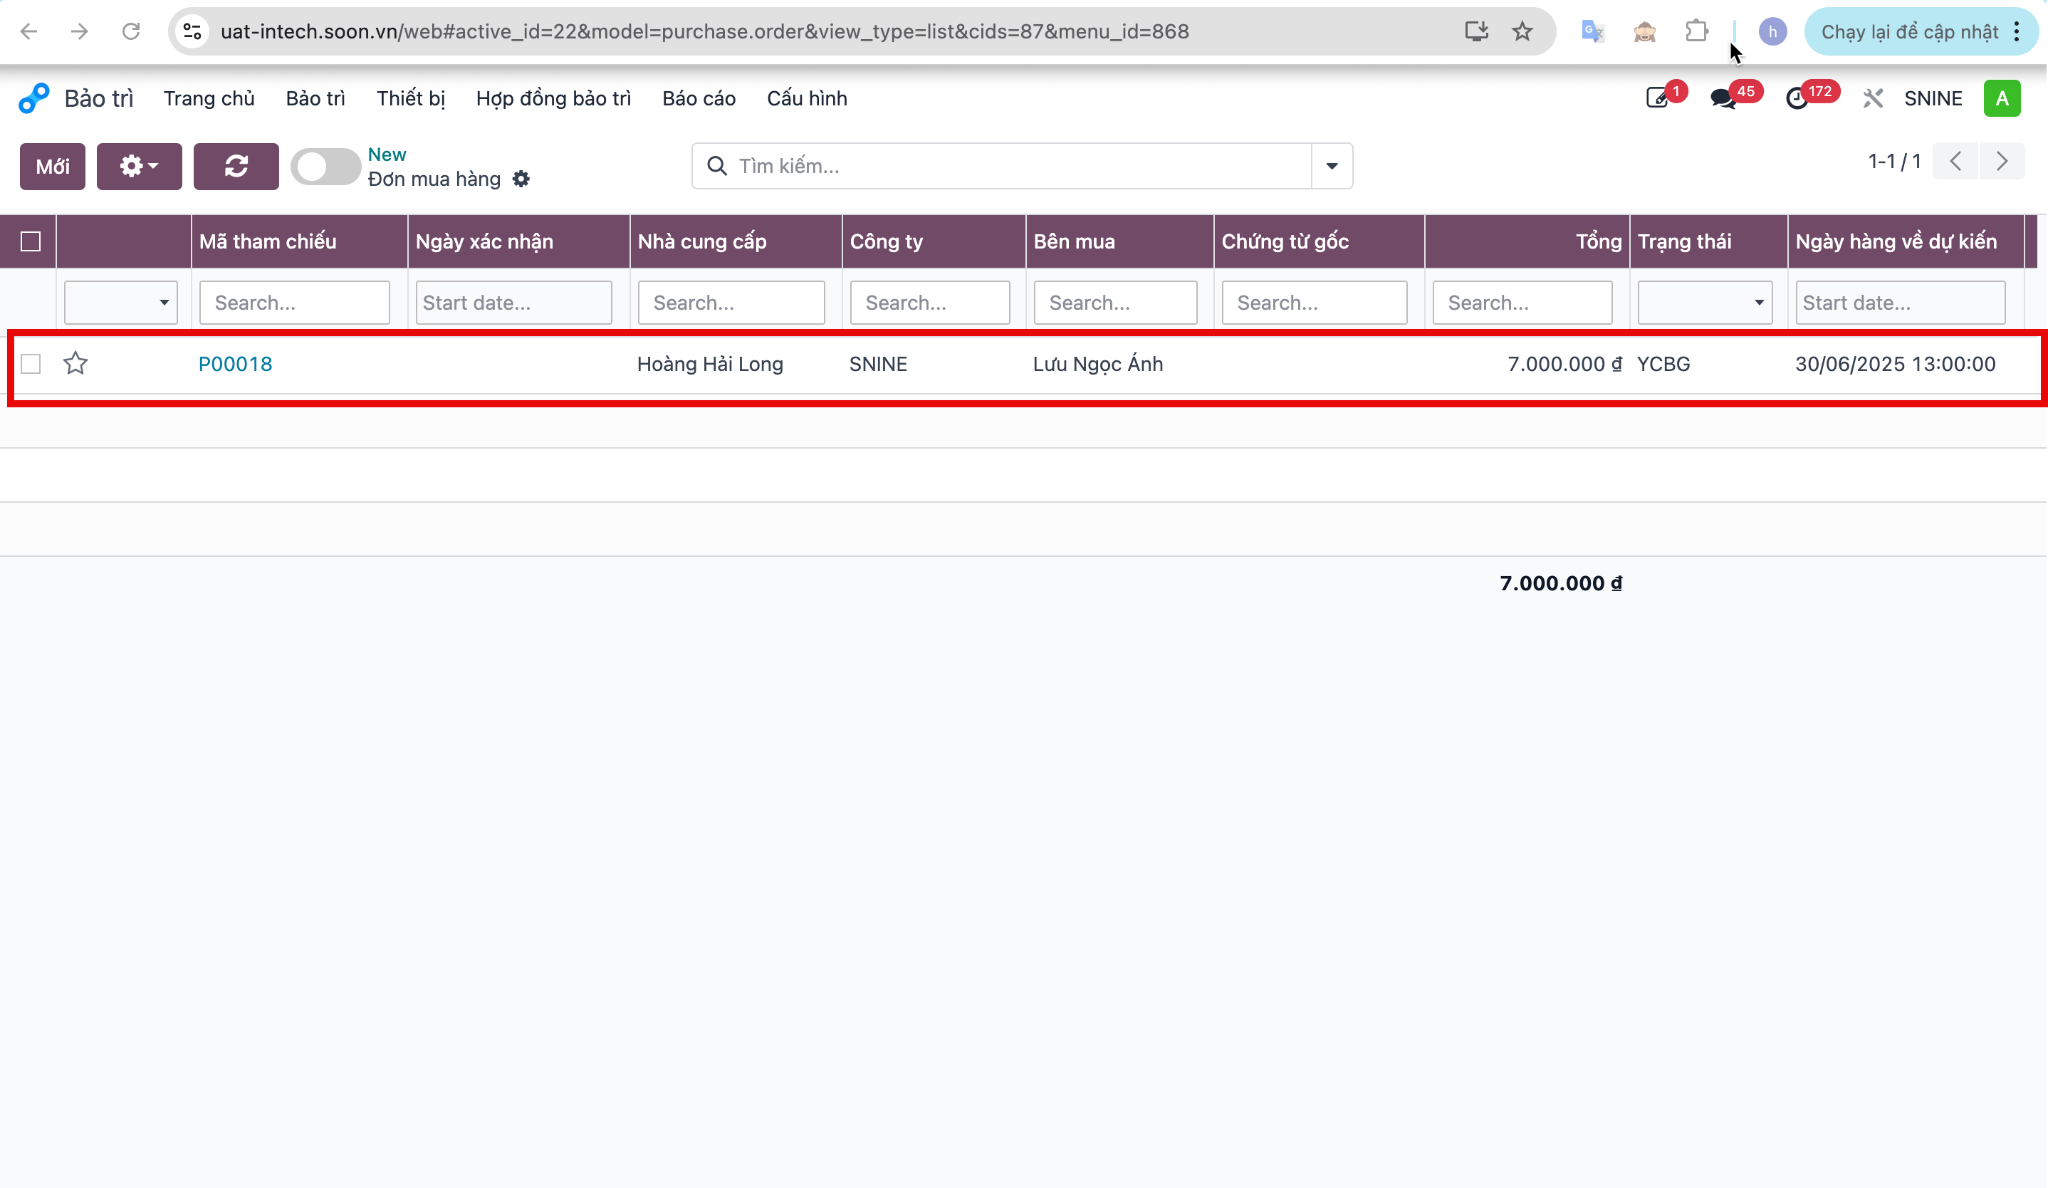
Task: Open the Trạng thái filter dropdown
Action: point(1704,302)
